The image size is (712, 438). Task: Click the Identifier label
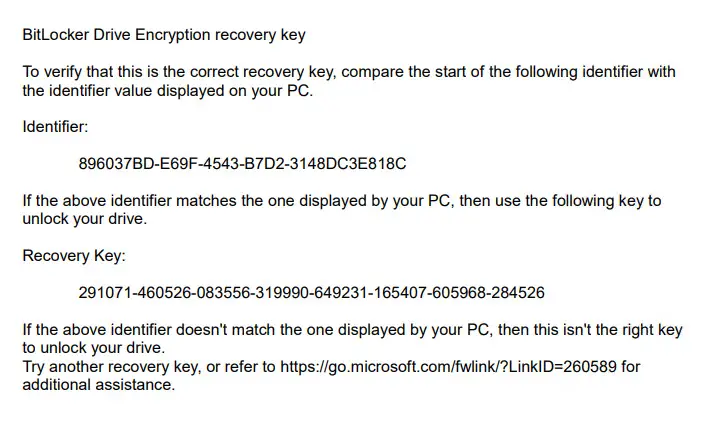click(55, 127)
